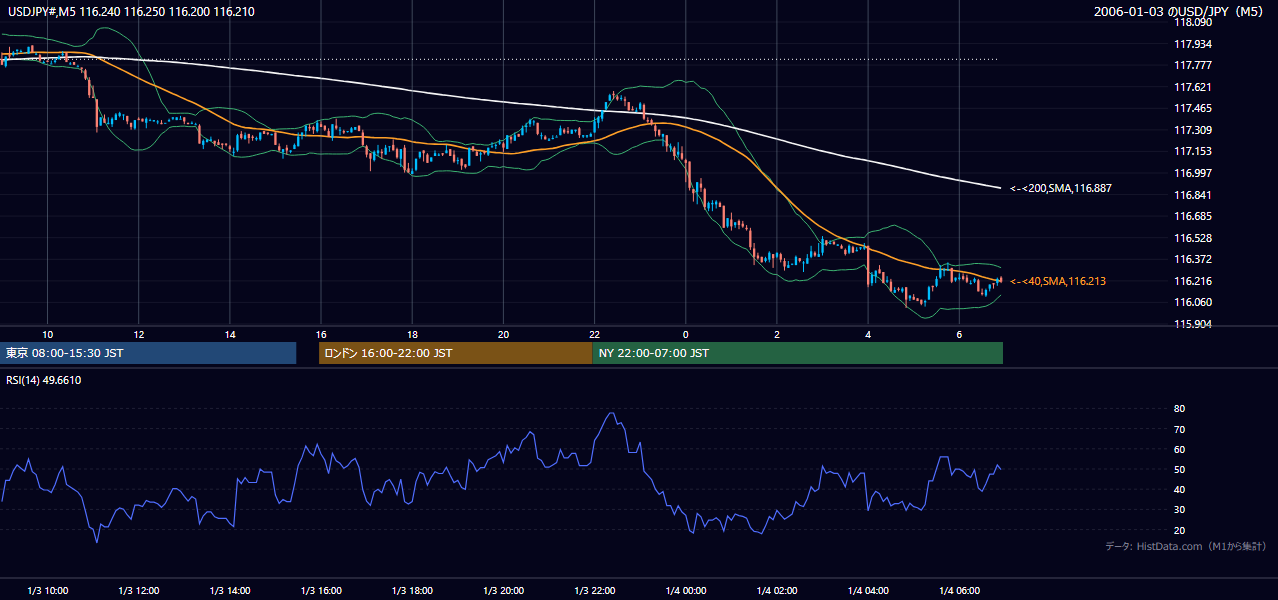Click the NY session bar 22:00-07:00 JST
The image size is (1278, 600).
[798, 353]
